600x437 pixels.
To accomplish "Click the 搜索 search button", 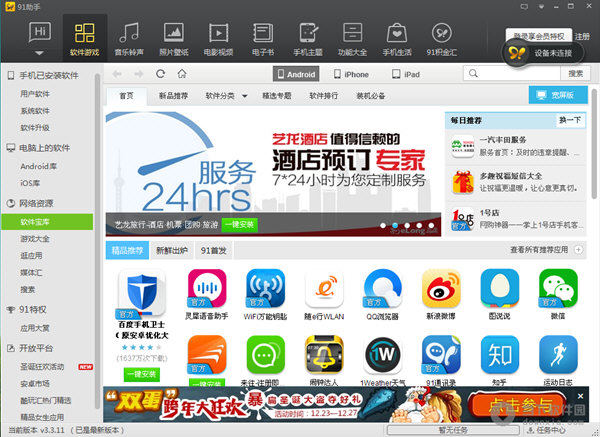I will pyautogui.click(x=575, y=73).
